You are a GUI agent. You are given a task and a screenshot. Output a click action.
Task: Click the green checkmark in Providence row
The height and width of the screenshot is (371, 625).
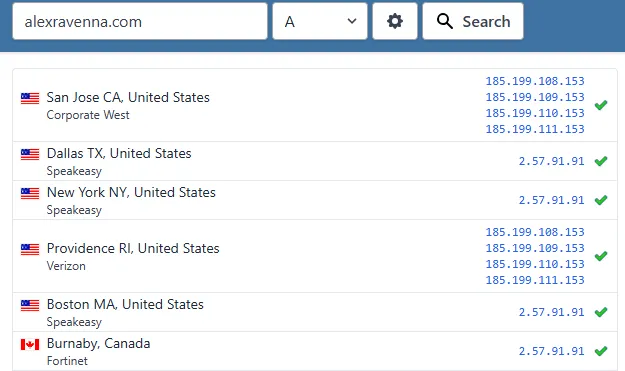pyautogui.click(x=601, y=256)
